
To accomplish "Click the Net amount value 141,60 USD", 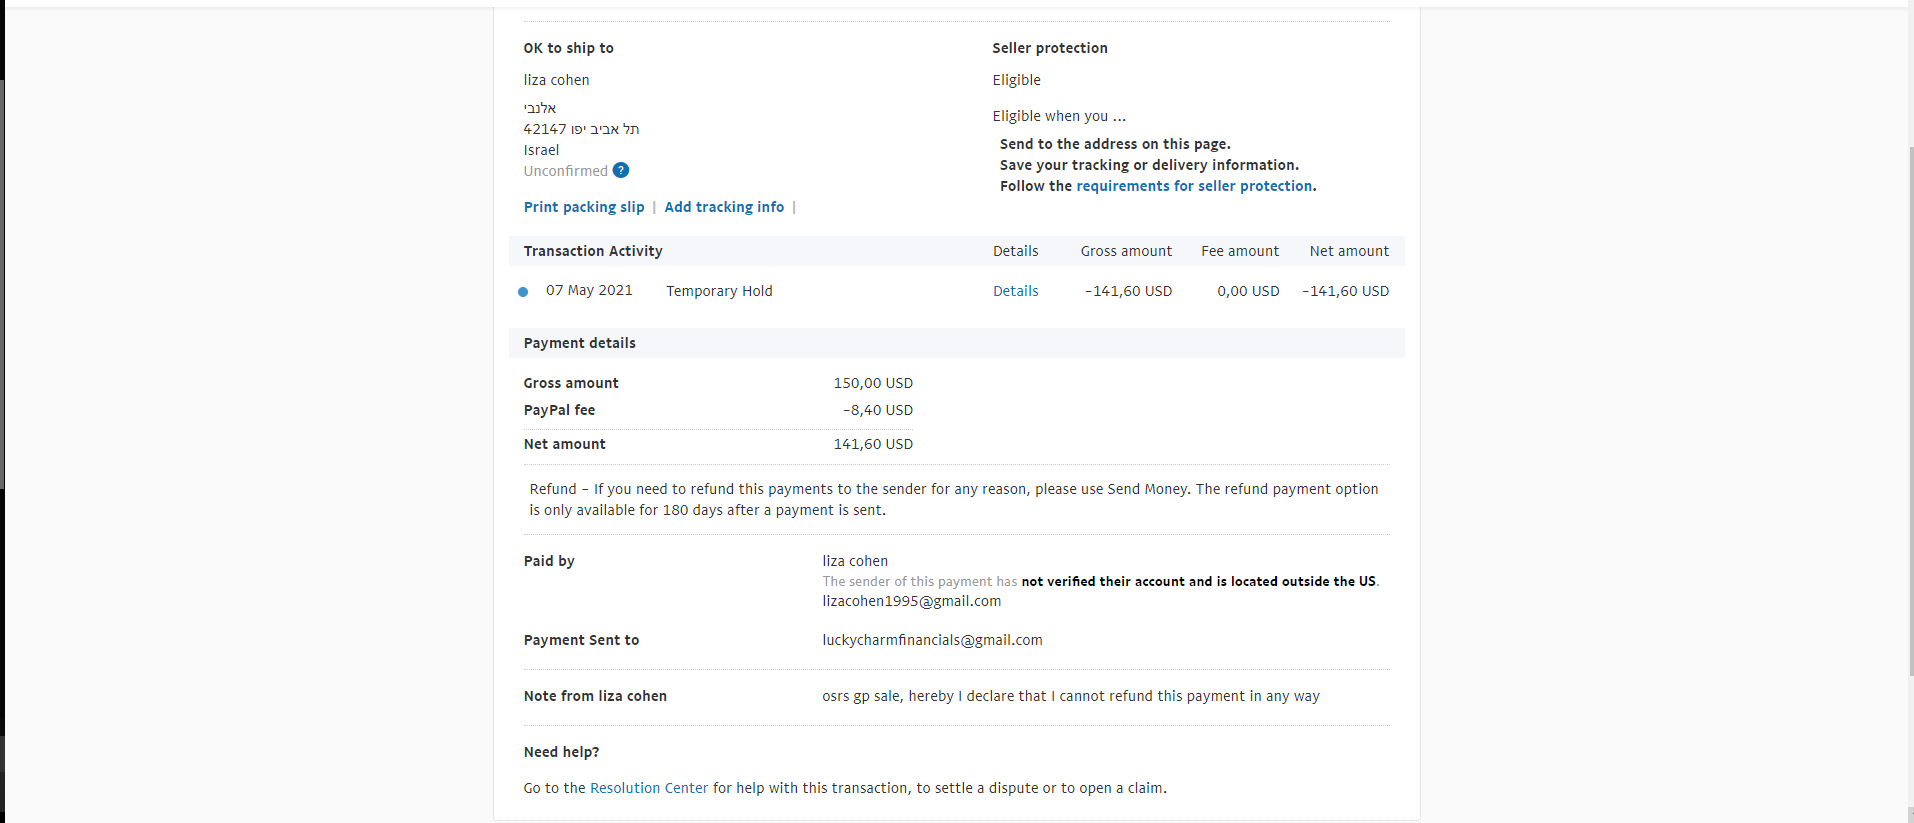I will 873,444.
